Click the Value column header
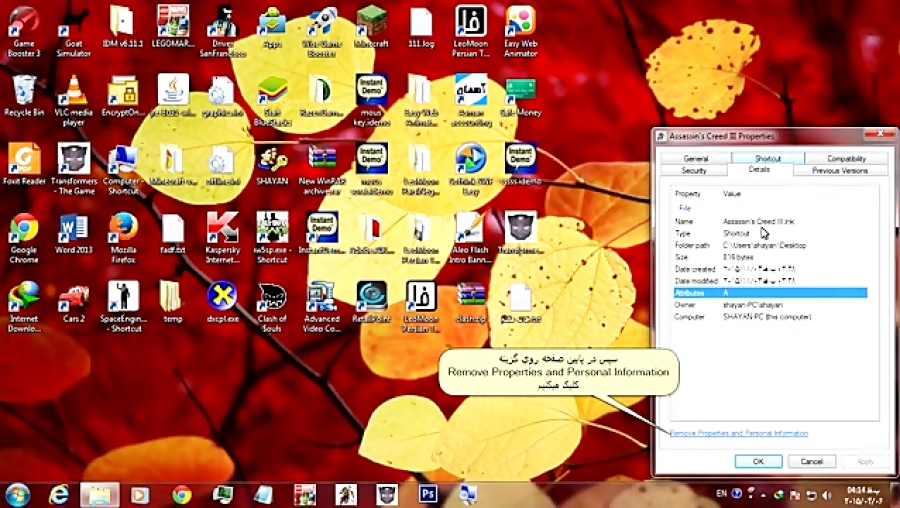This screenshot has height=508, width=900. click(x=732, y=194)
